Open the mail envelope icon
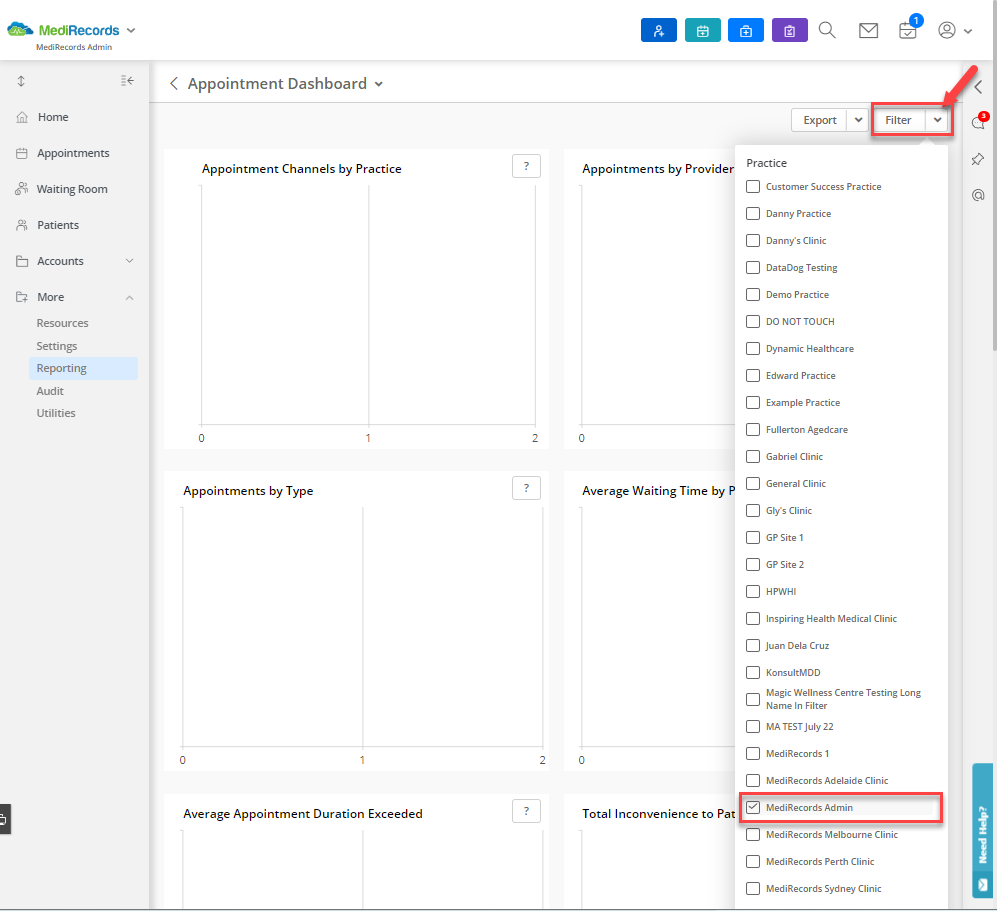997x911 pixels. pyautogui.click(x=868, y=30)
